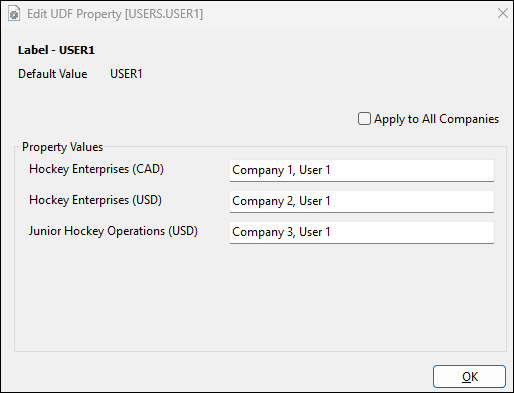Place cursor in 'Company 3, User 1' text

[x=281, y=232]
